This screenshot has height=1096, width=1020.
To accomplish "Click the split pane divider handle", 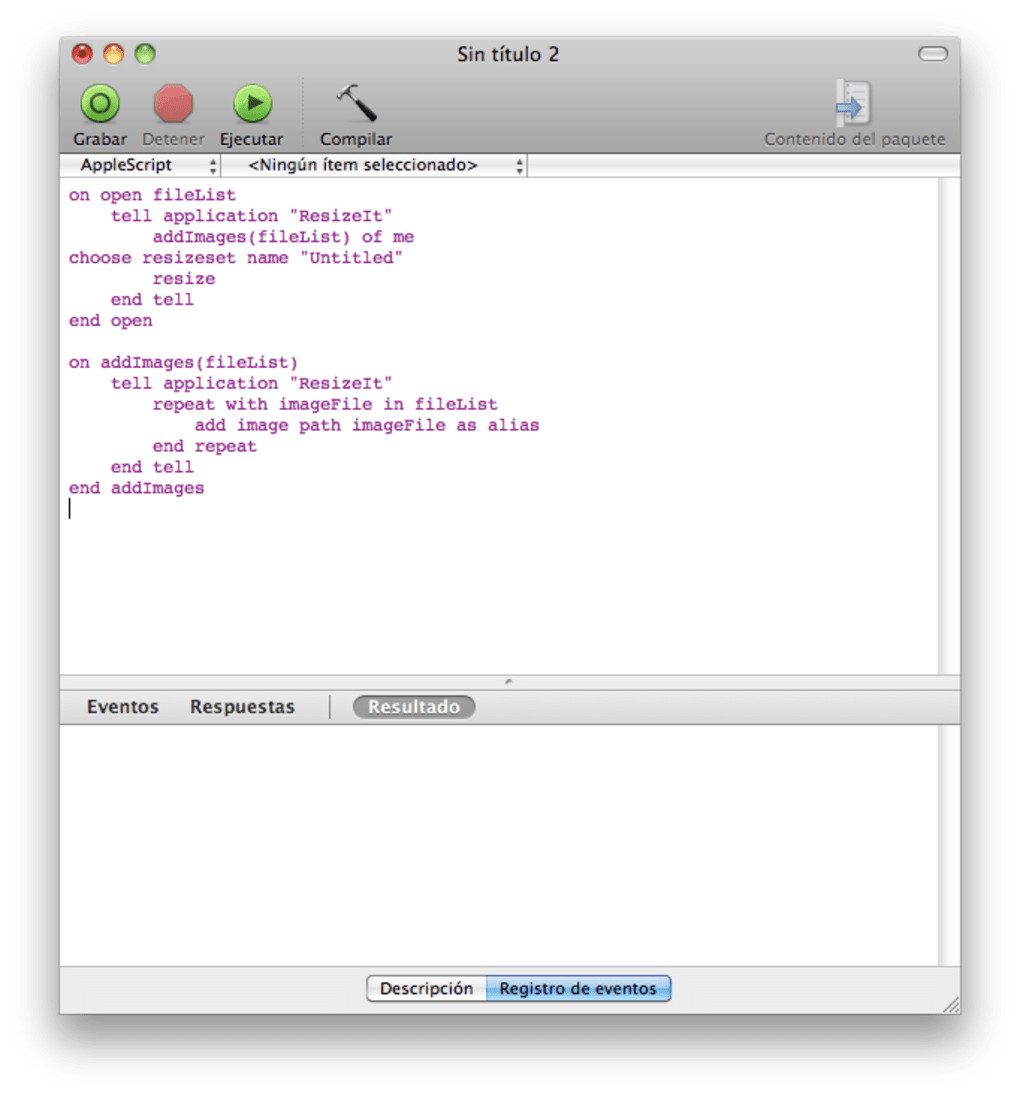I will click(509, 682).
